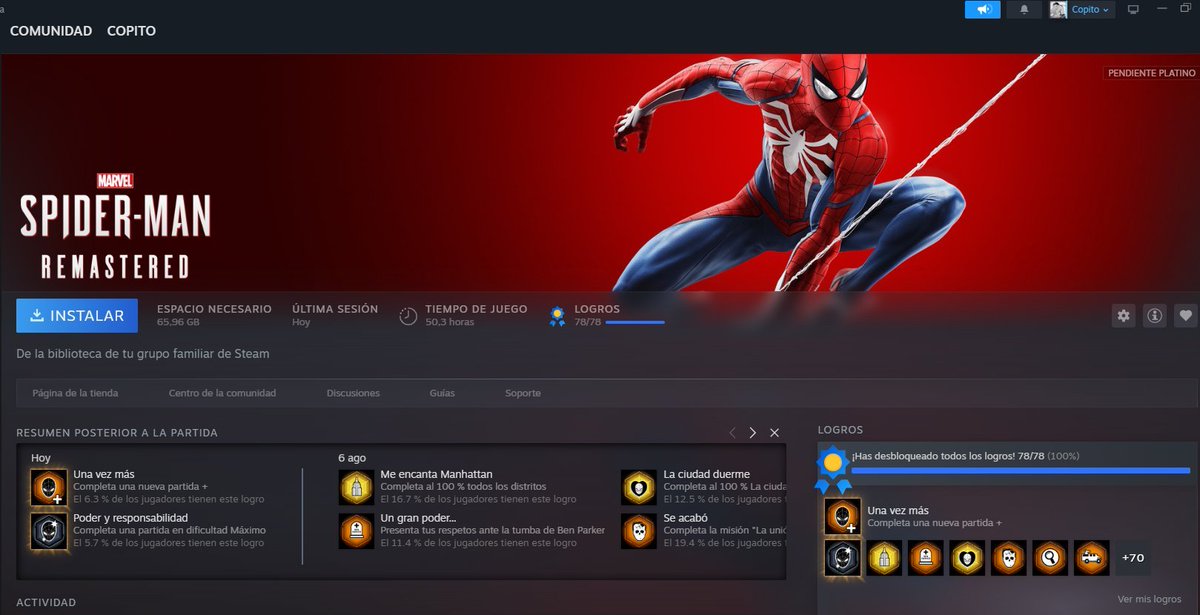This screenshot has height=615, width=1200.
Task: Click the car achievement icon in LOGROS row
Action: click(x=1092, y=558)
